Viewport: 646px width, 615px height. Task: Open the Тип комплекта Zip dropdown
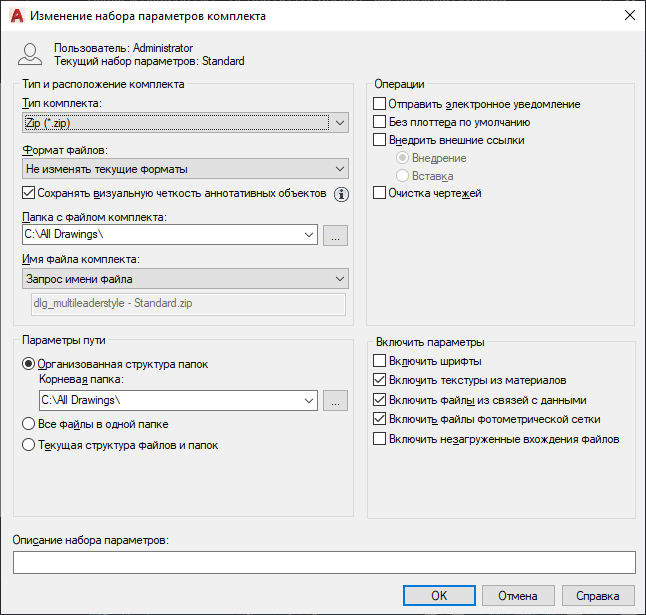coord(185,123)
